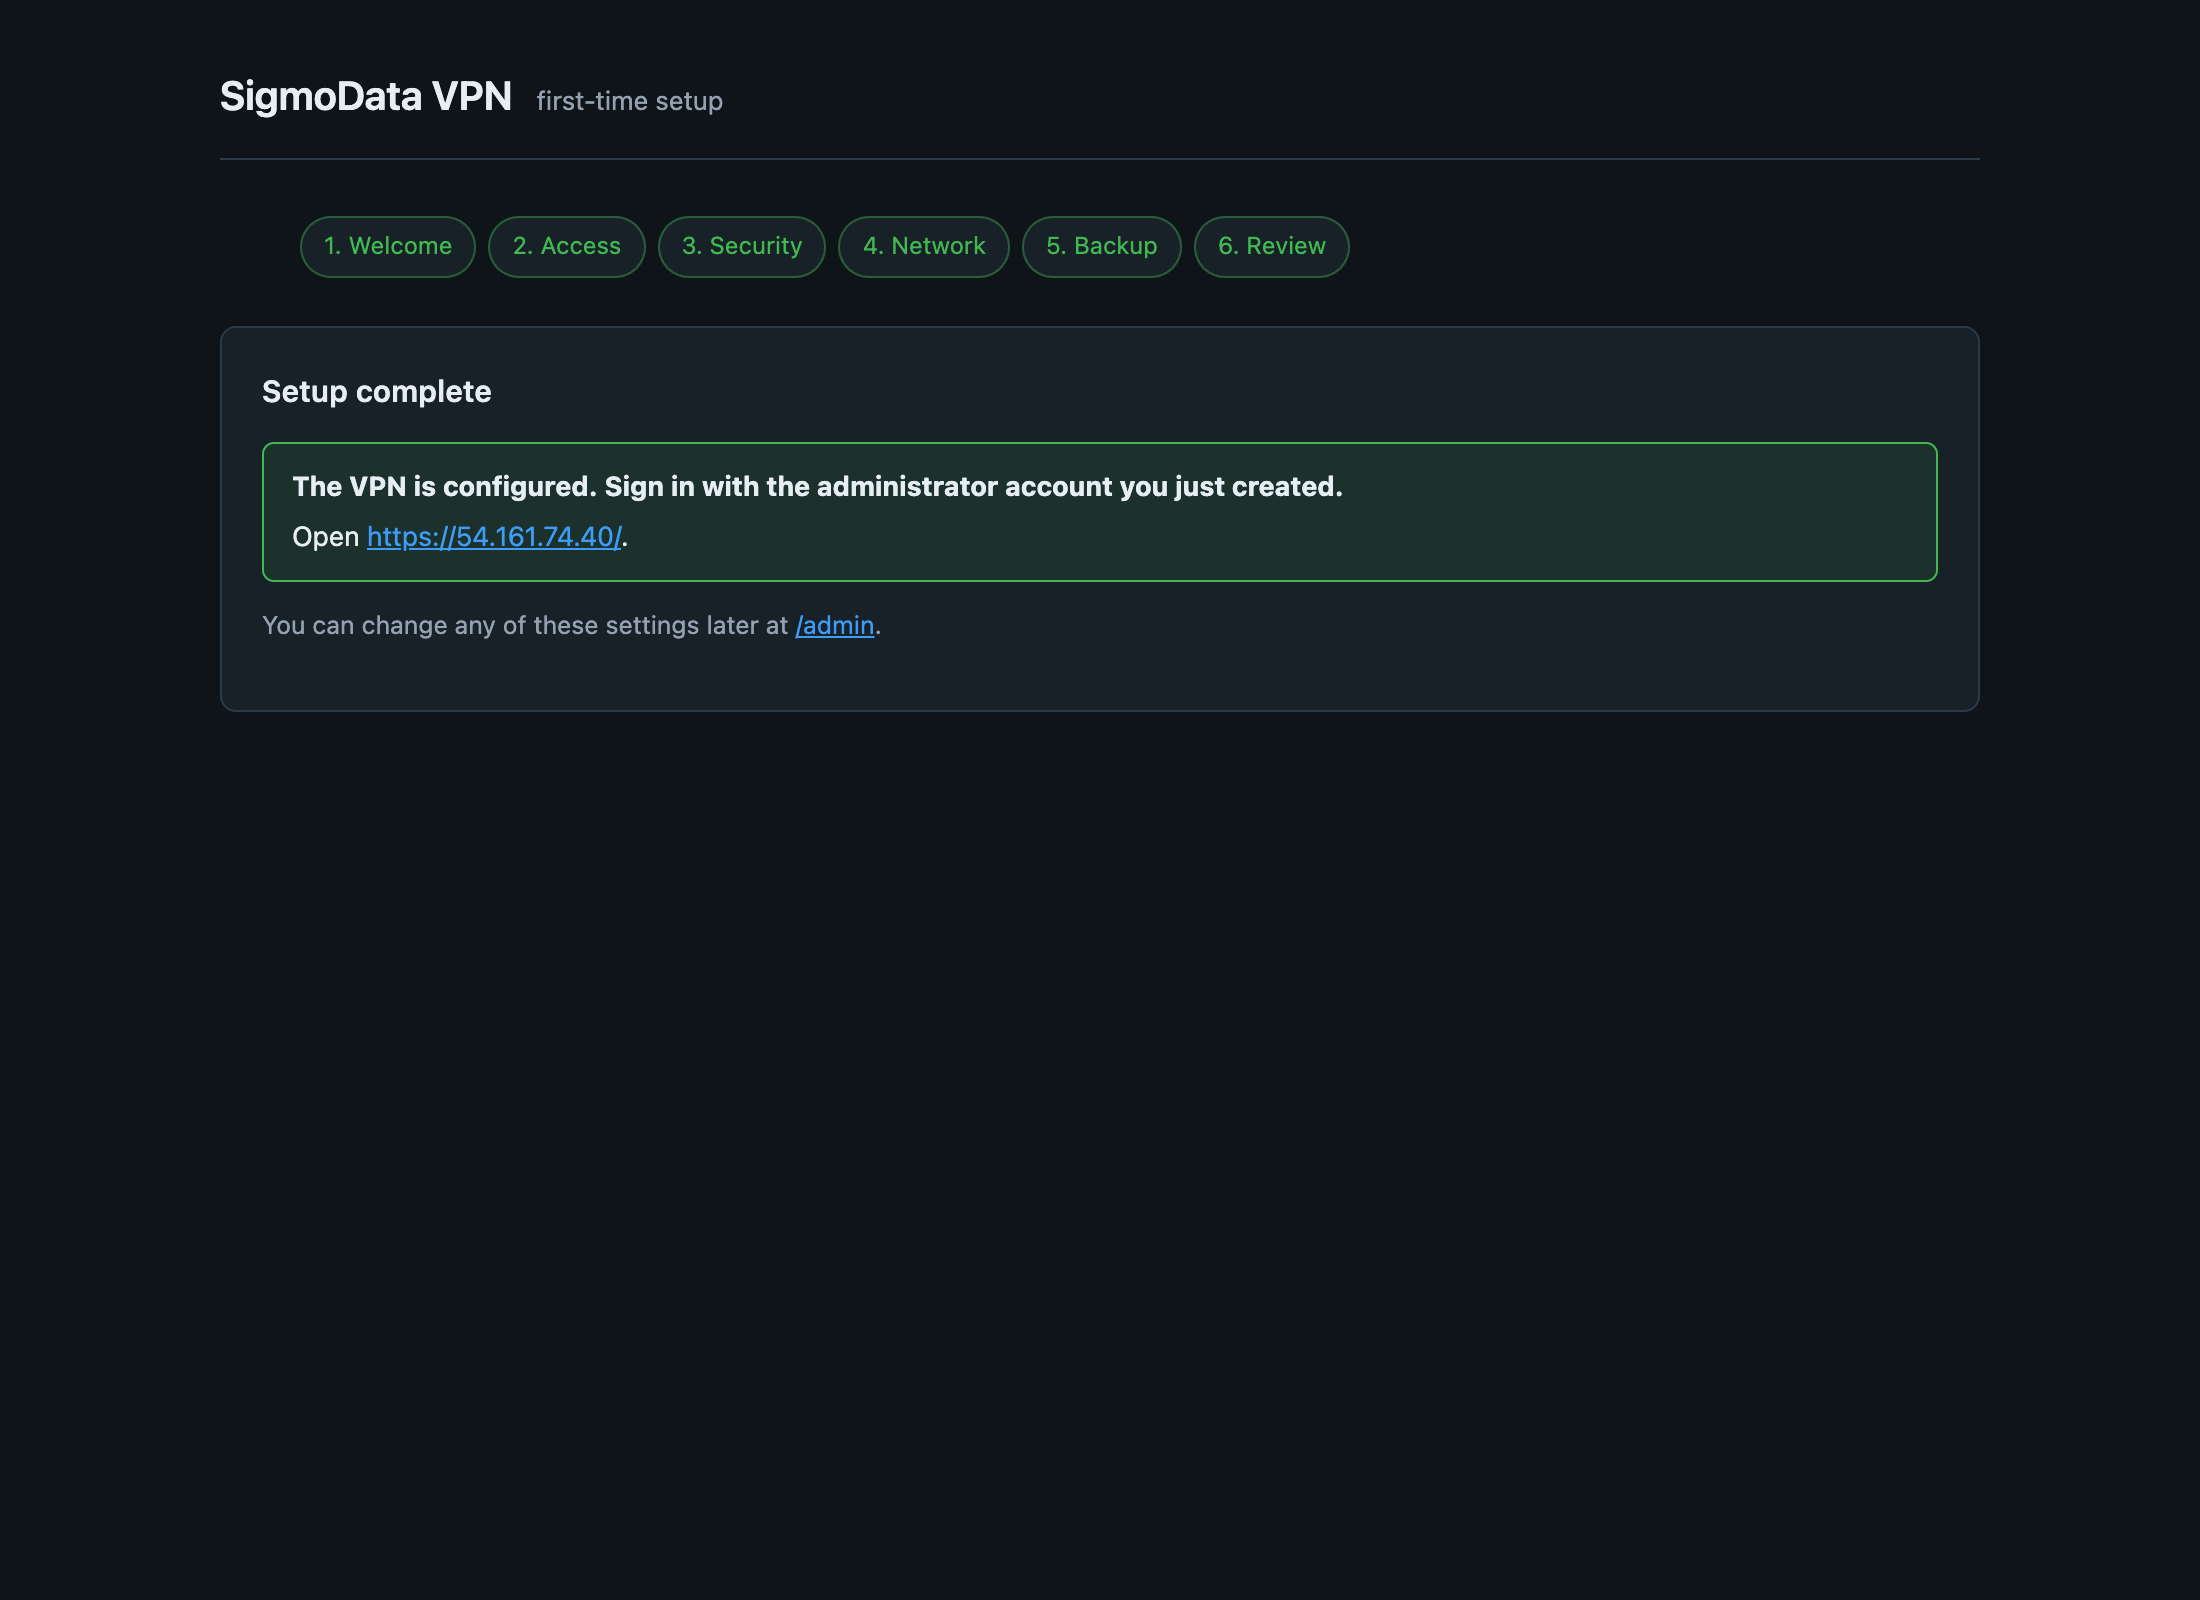2200x1600 pixels.
Task: Open the https://54.161.74.40/ link
Action: tap(494, 537)
